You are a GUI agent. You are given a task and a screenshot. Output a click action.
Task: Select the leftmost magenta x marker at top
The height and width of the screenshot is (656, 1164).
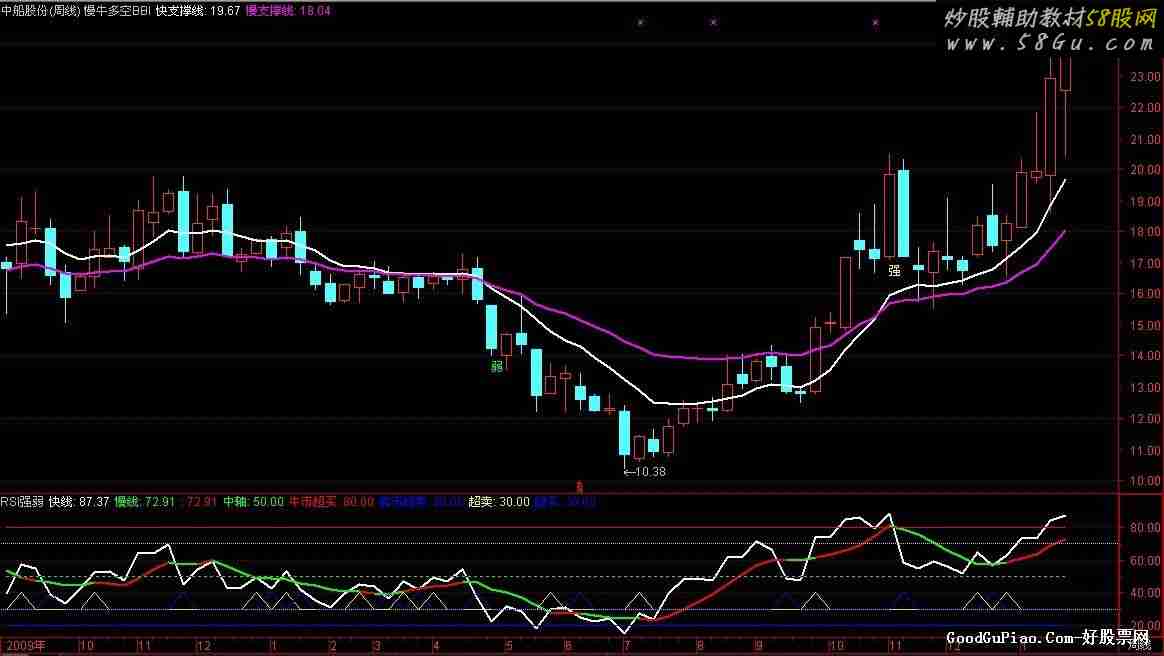coord(641,22)
